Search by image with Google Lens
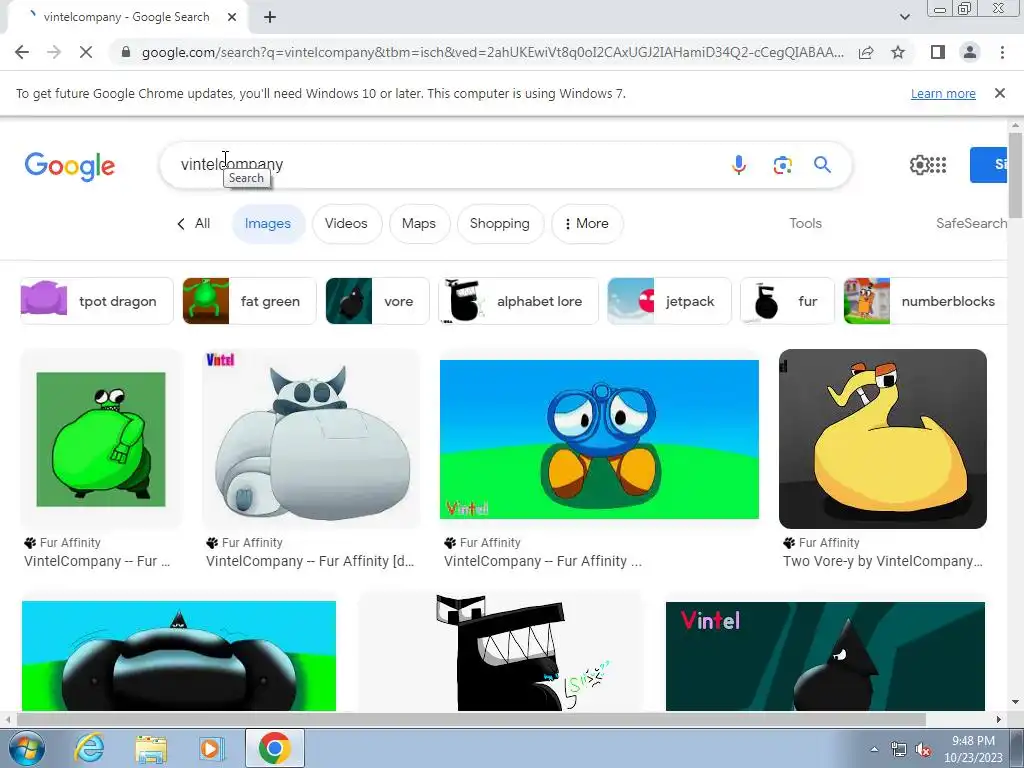This screenshot has height=768, width=1024. (x=782, y=165)
